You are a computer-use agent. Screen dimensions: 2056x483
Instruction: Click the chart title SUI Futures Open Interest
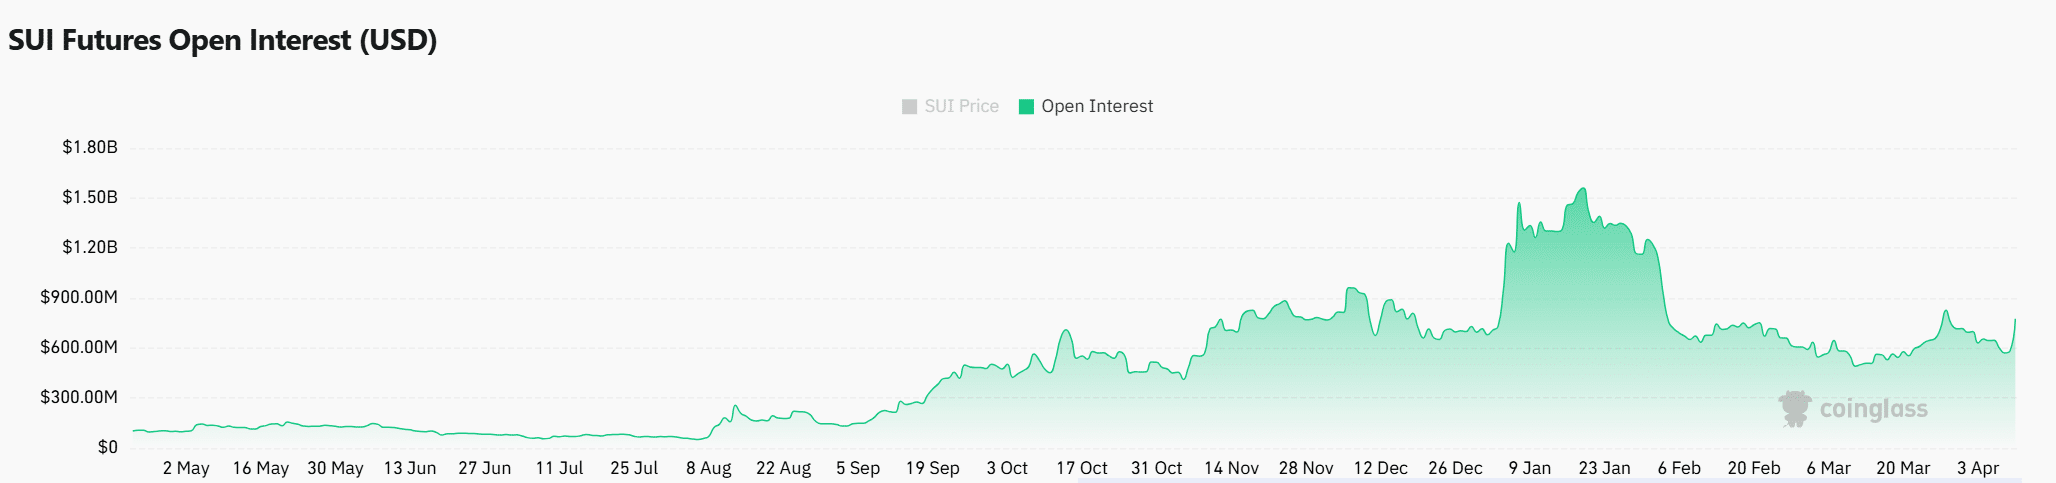point(223,40)
